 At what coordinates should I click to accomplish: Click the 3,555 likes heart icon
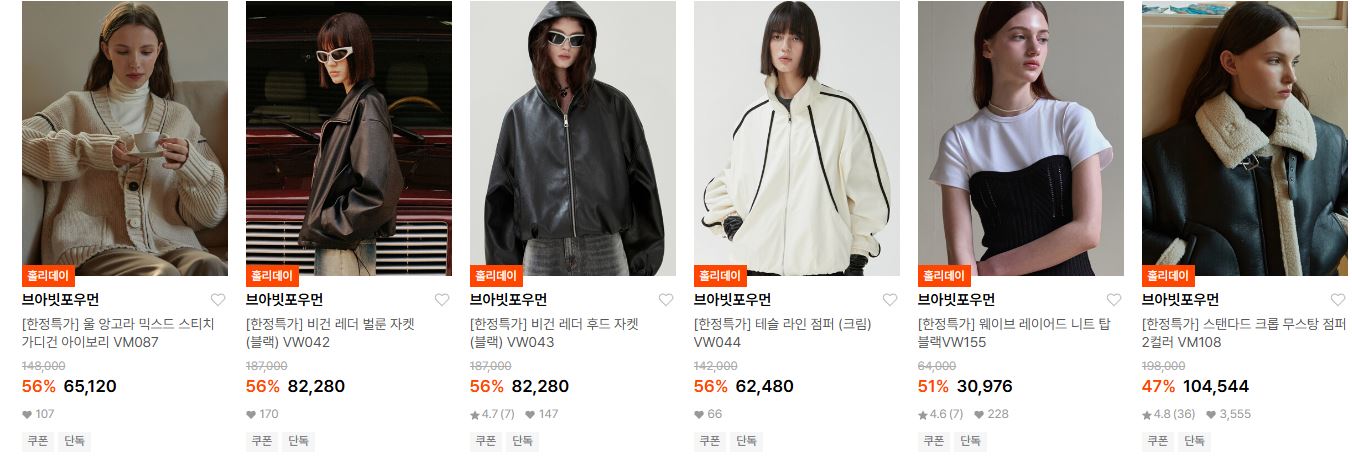[1211, 414]
